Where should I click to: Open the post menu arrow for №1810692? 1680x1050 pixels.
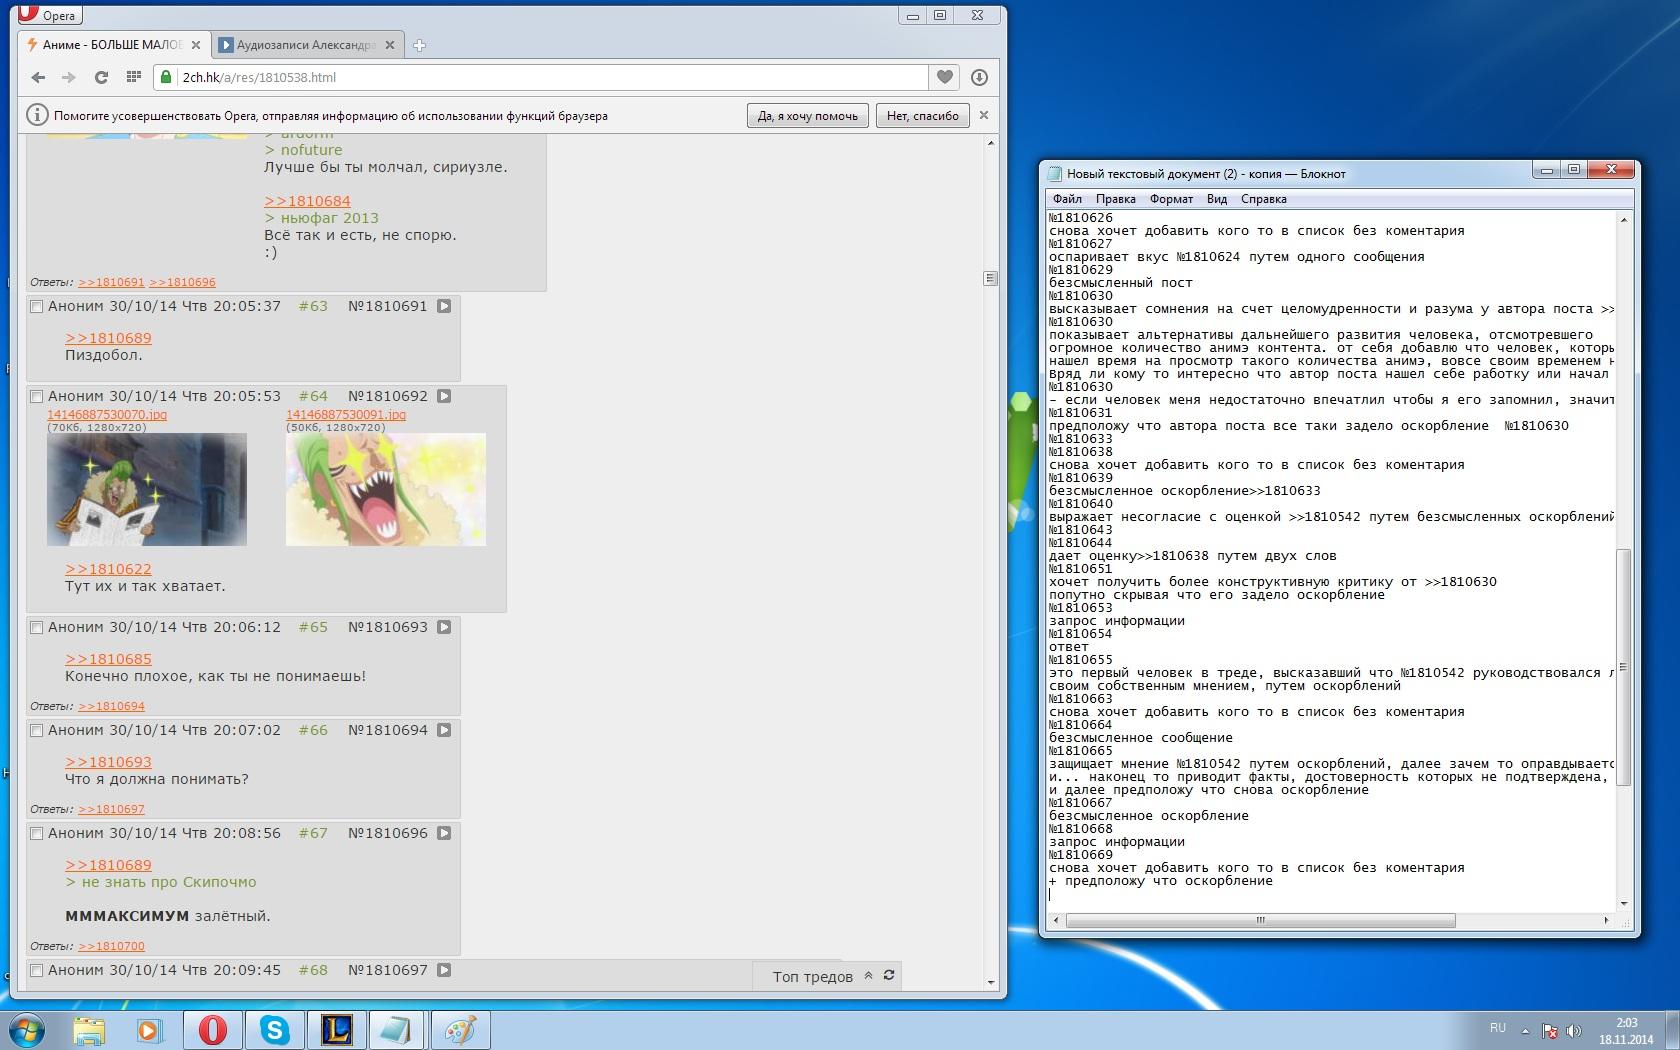444,396
